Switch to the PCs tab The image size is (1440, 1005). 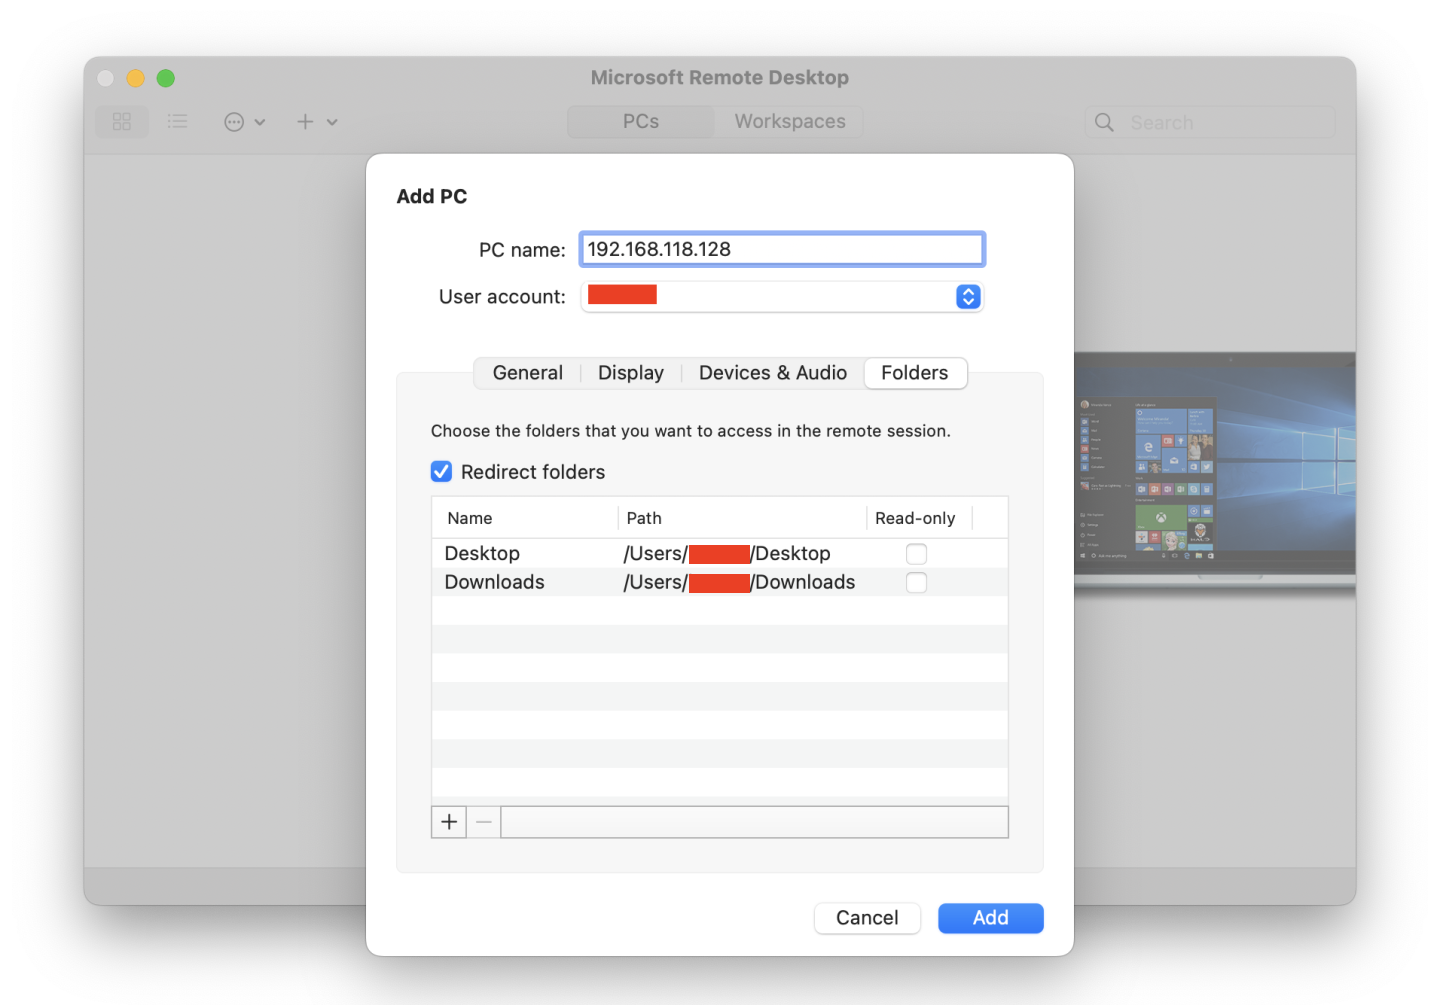point(641,121)
